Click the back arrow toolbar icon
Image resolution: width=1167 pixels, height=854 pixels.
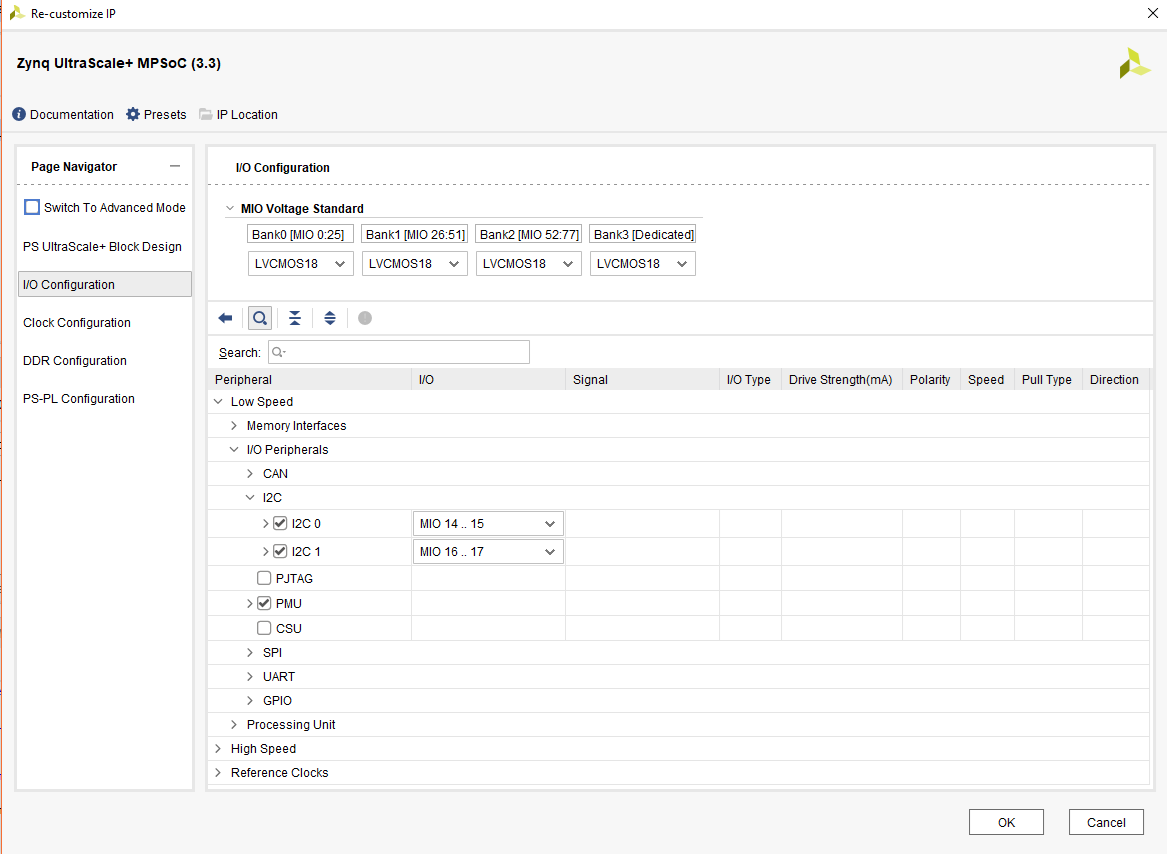(225, 318)
